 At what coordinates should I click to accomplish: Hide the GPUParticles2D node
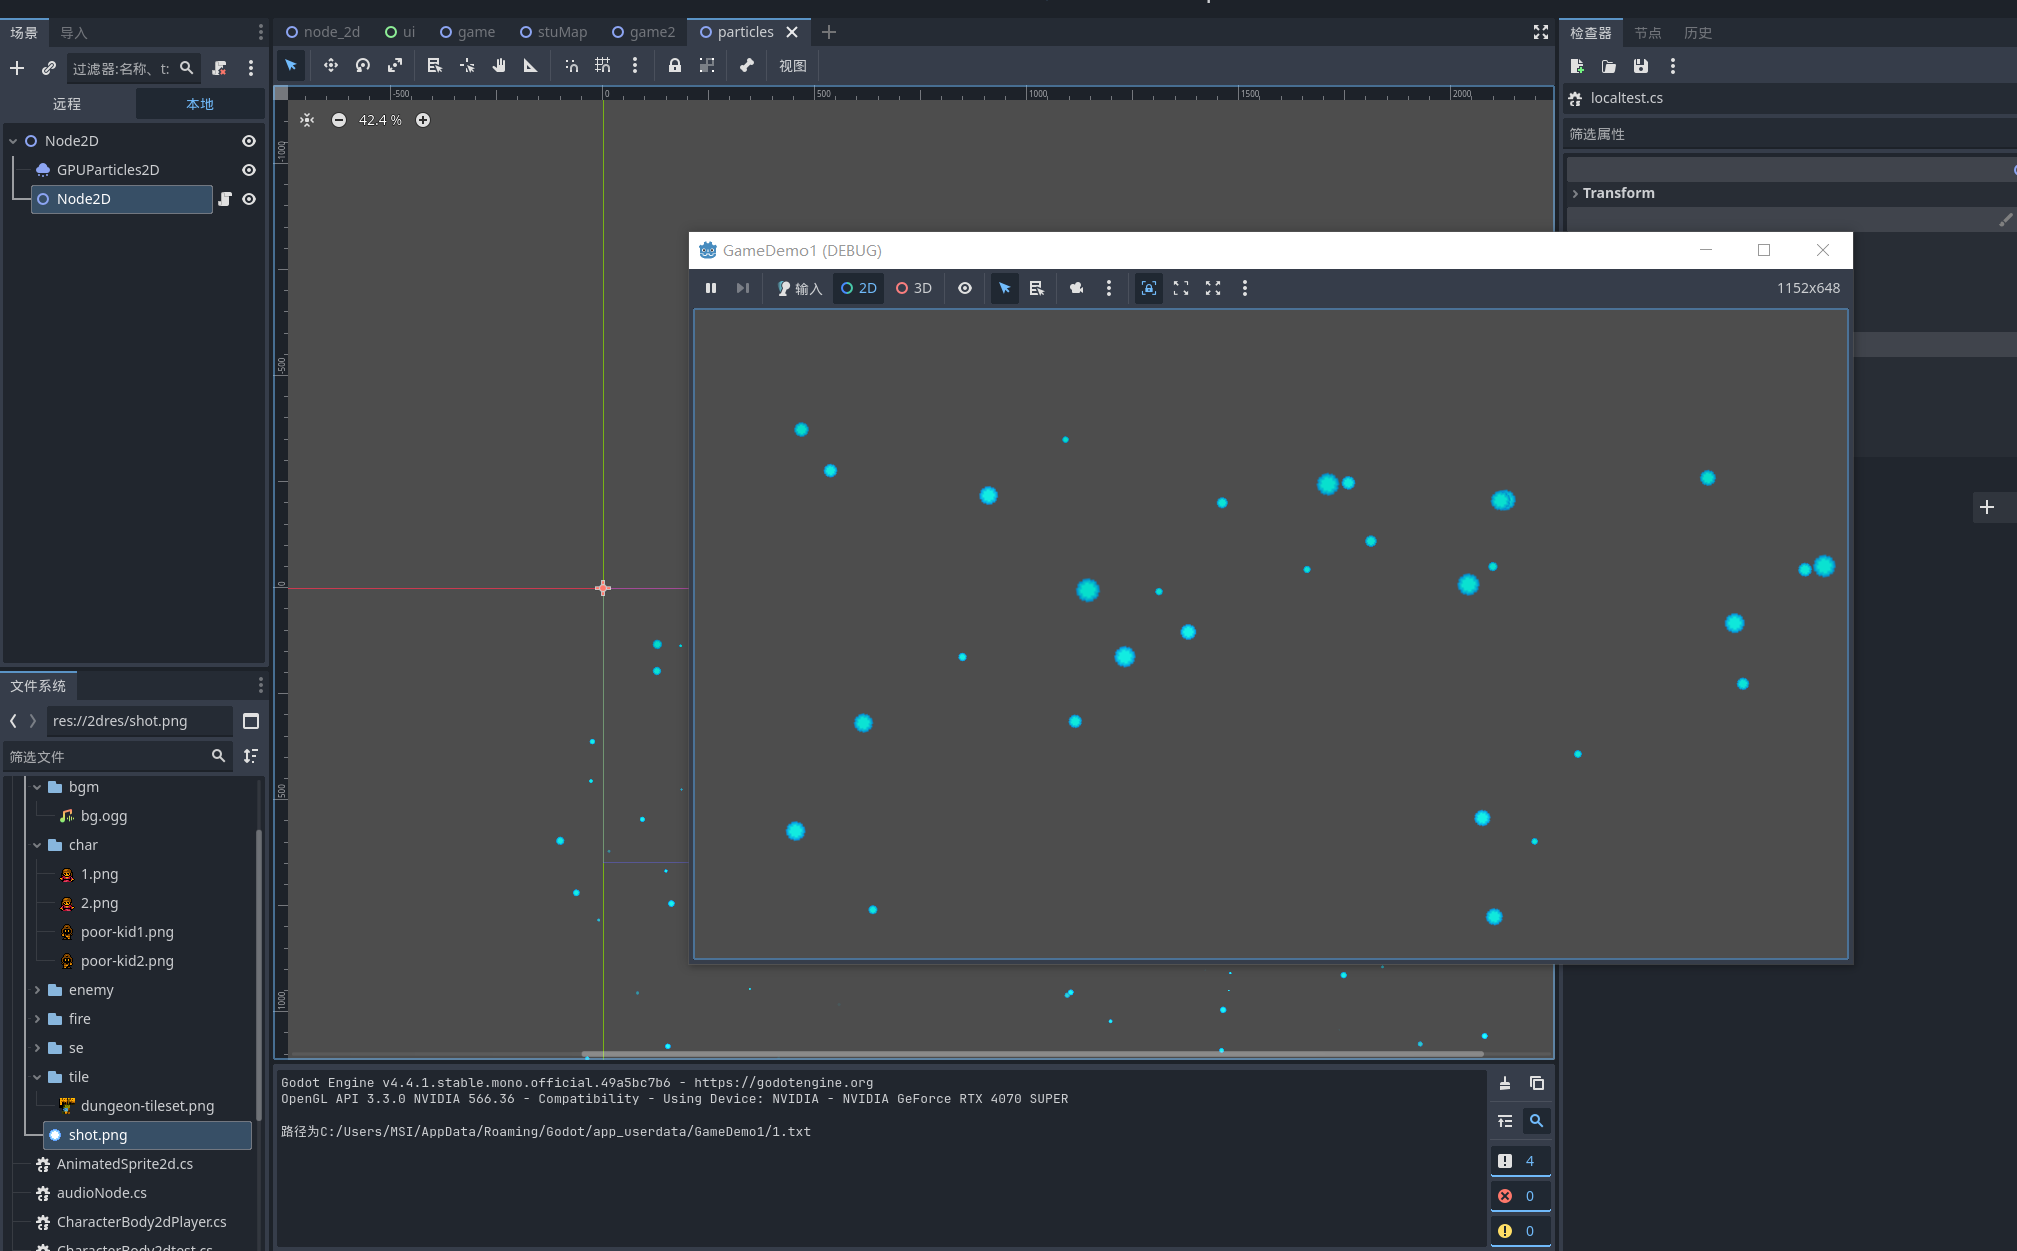click(249, 170)
